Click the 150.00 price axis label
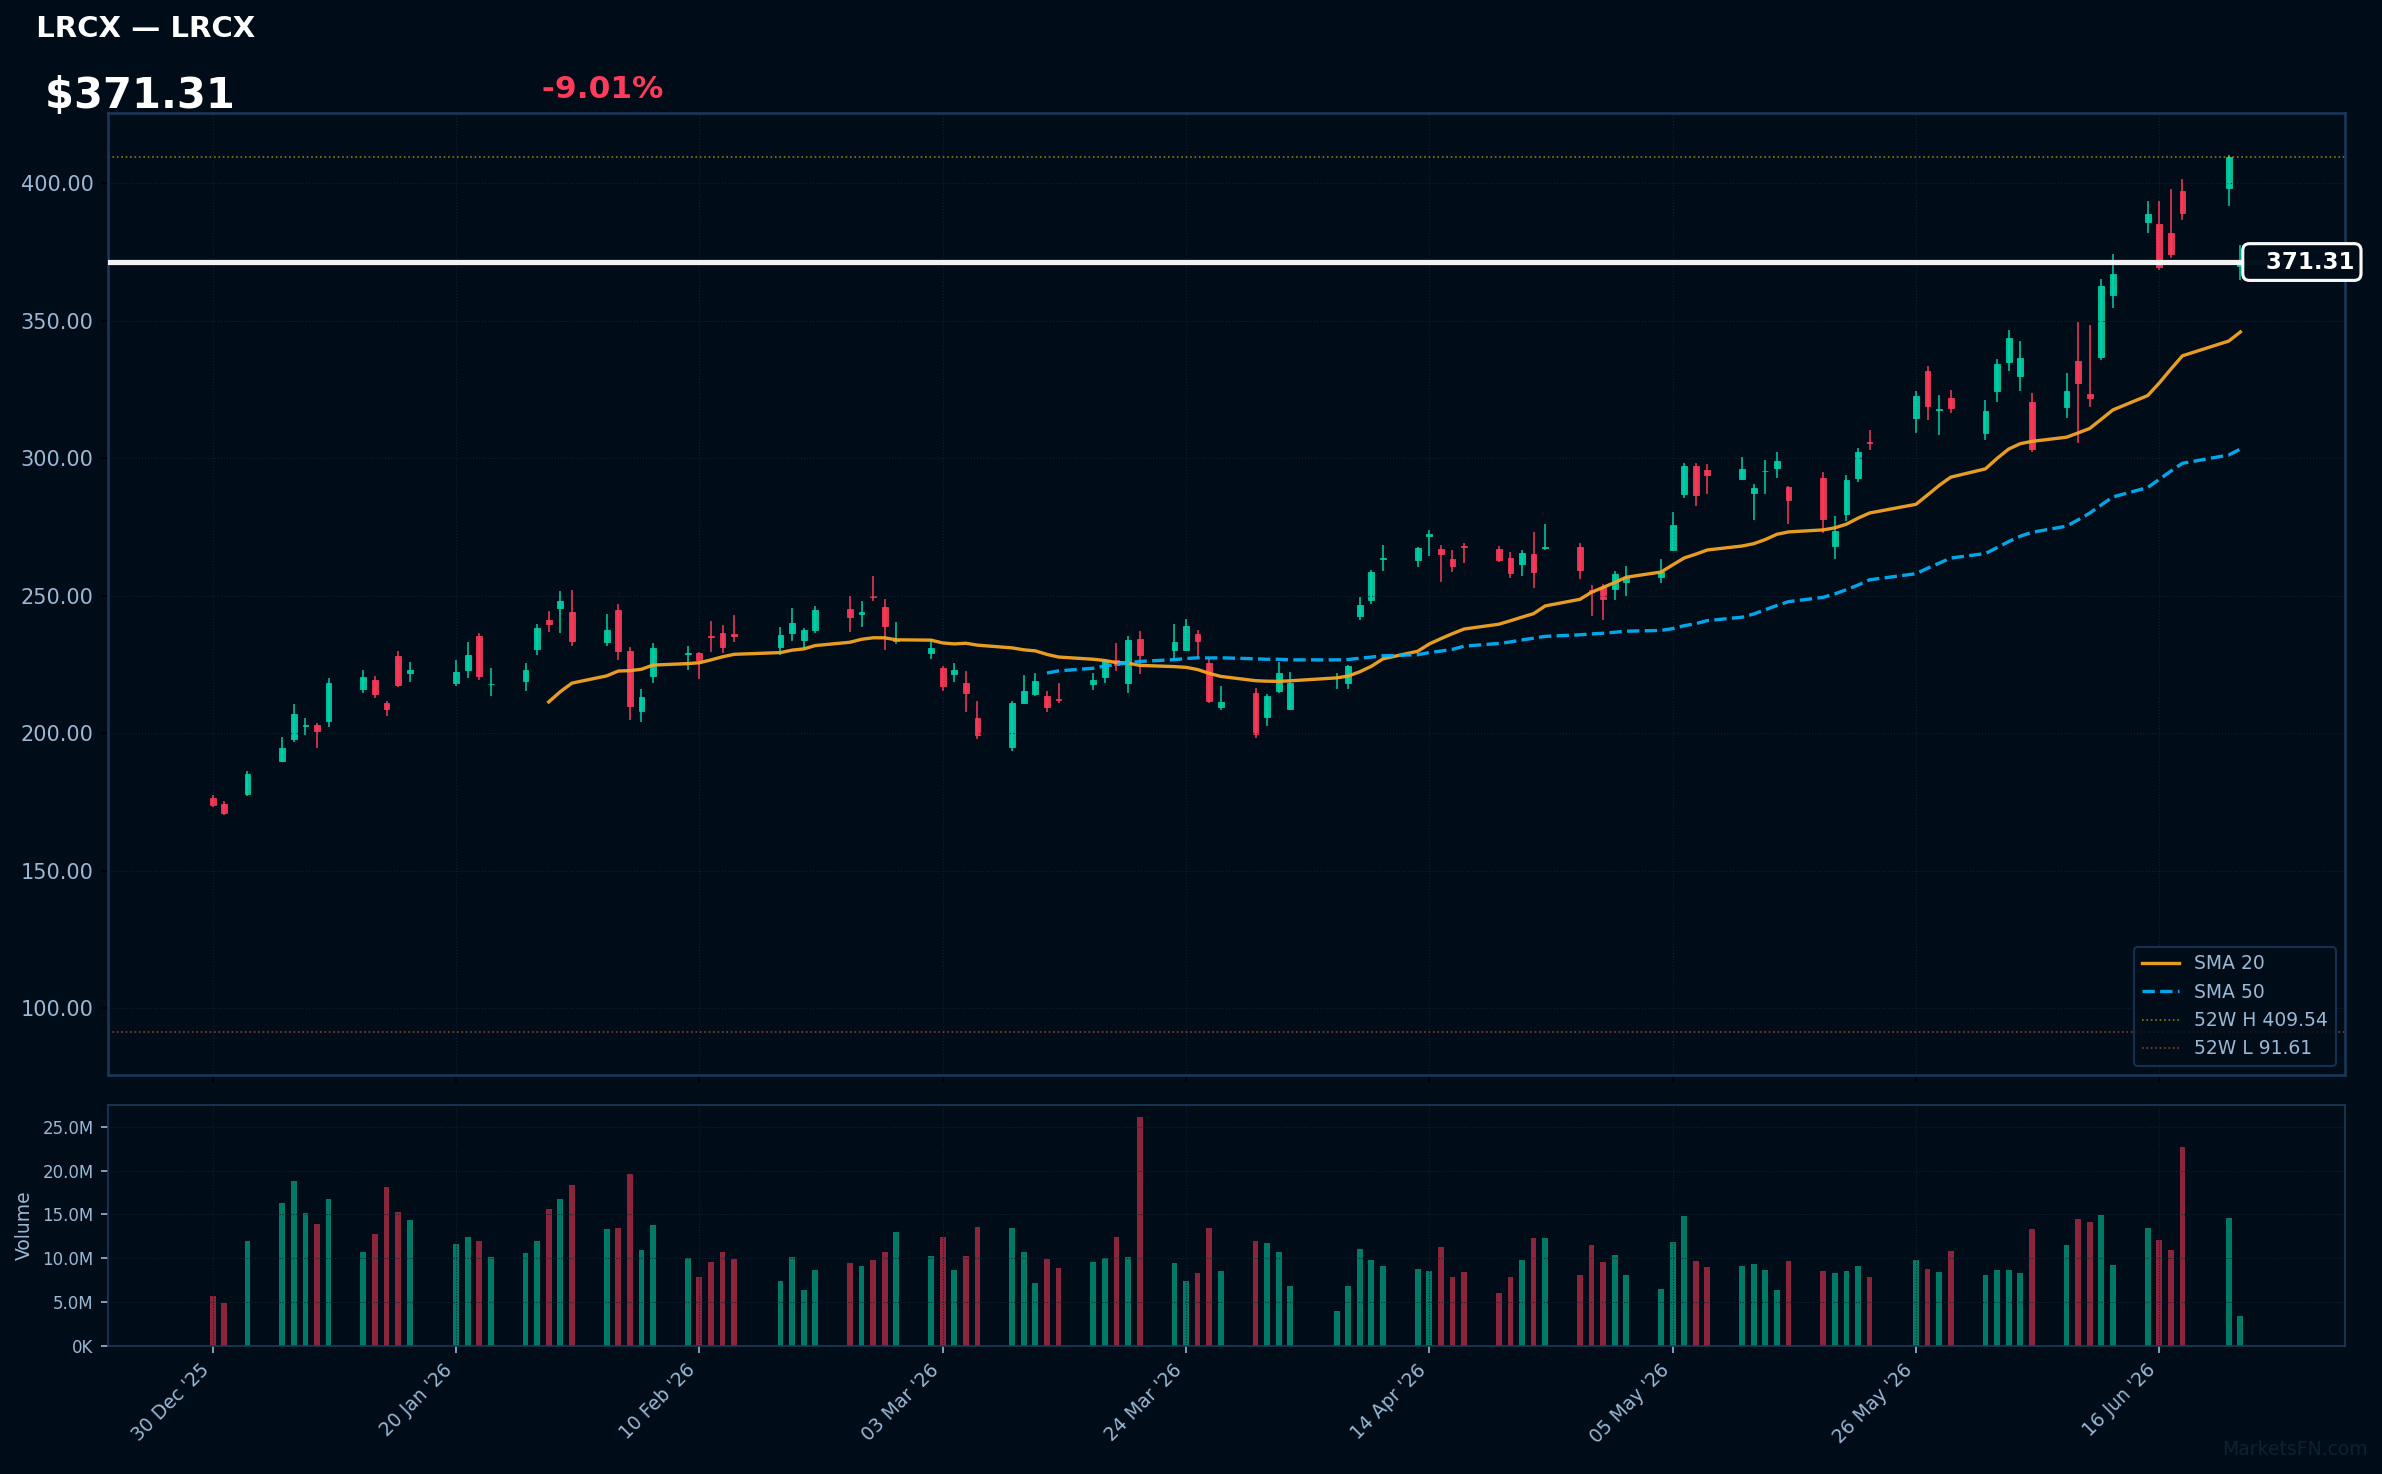Screen dimensions: 2382x1474 coord(57,872)
